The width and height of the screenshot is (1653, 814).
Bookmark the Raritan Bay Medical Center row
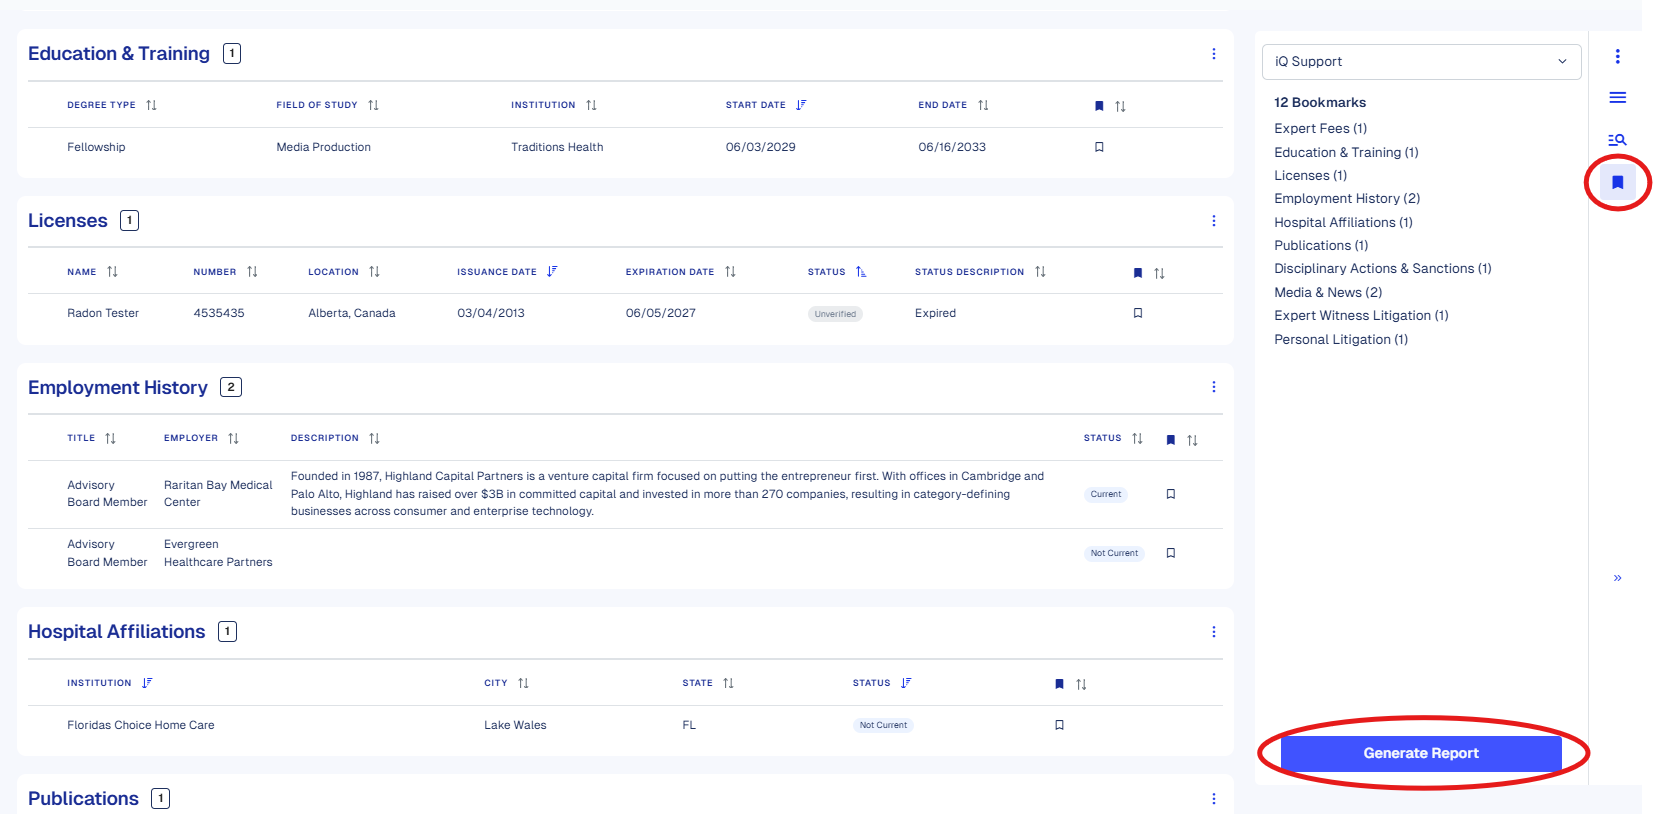click(x=1170, y=494)
